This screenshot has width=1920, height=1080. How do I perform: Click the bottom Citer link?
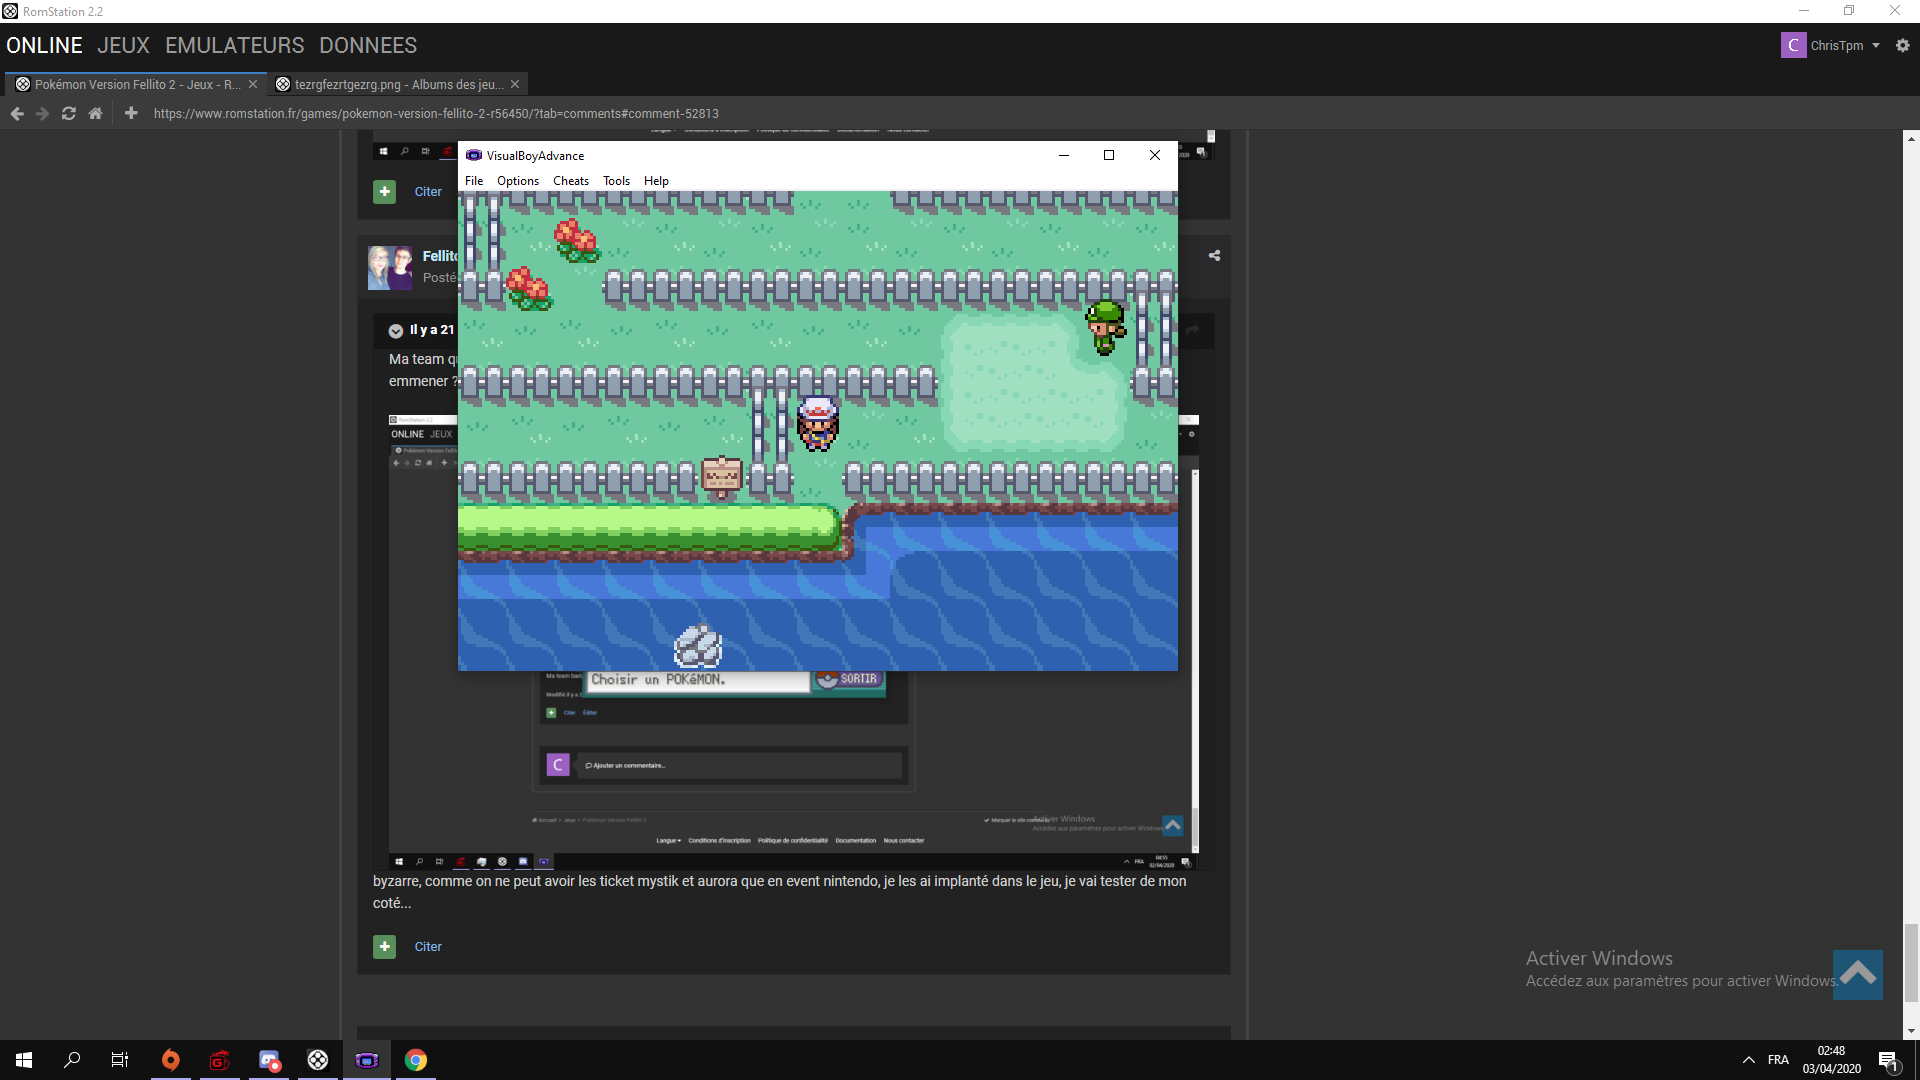pyautogui.click(x=428, y=947)
